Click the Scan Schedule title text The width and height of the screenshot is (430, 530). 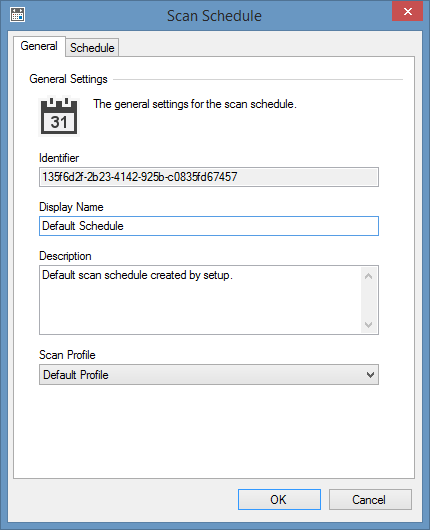tap(214, 16)
